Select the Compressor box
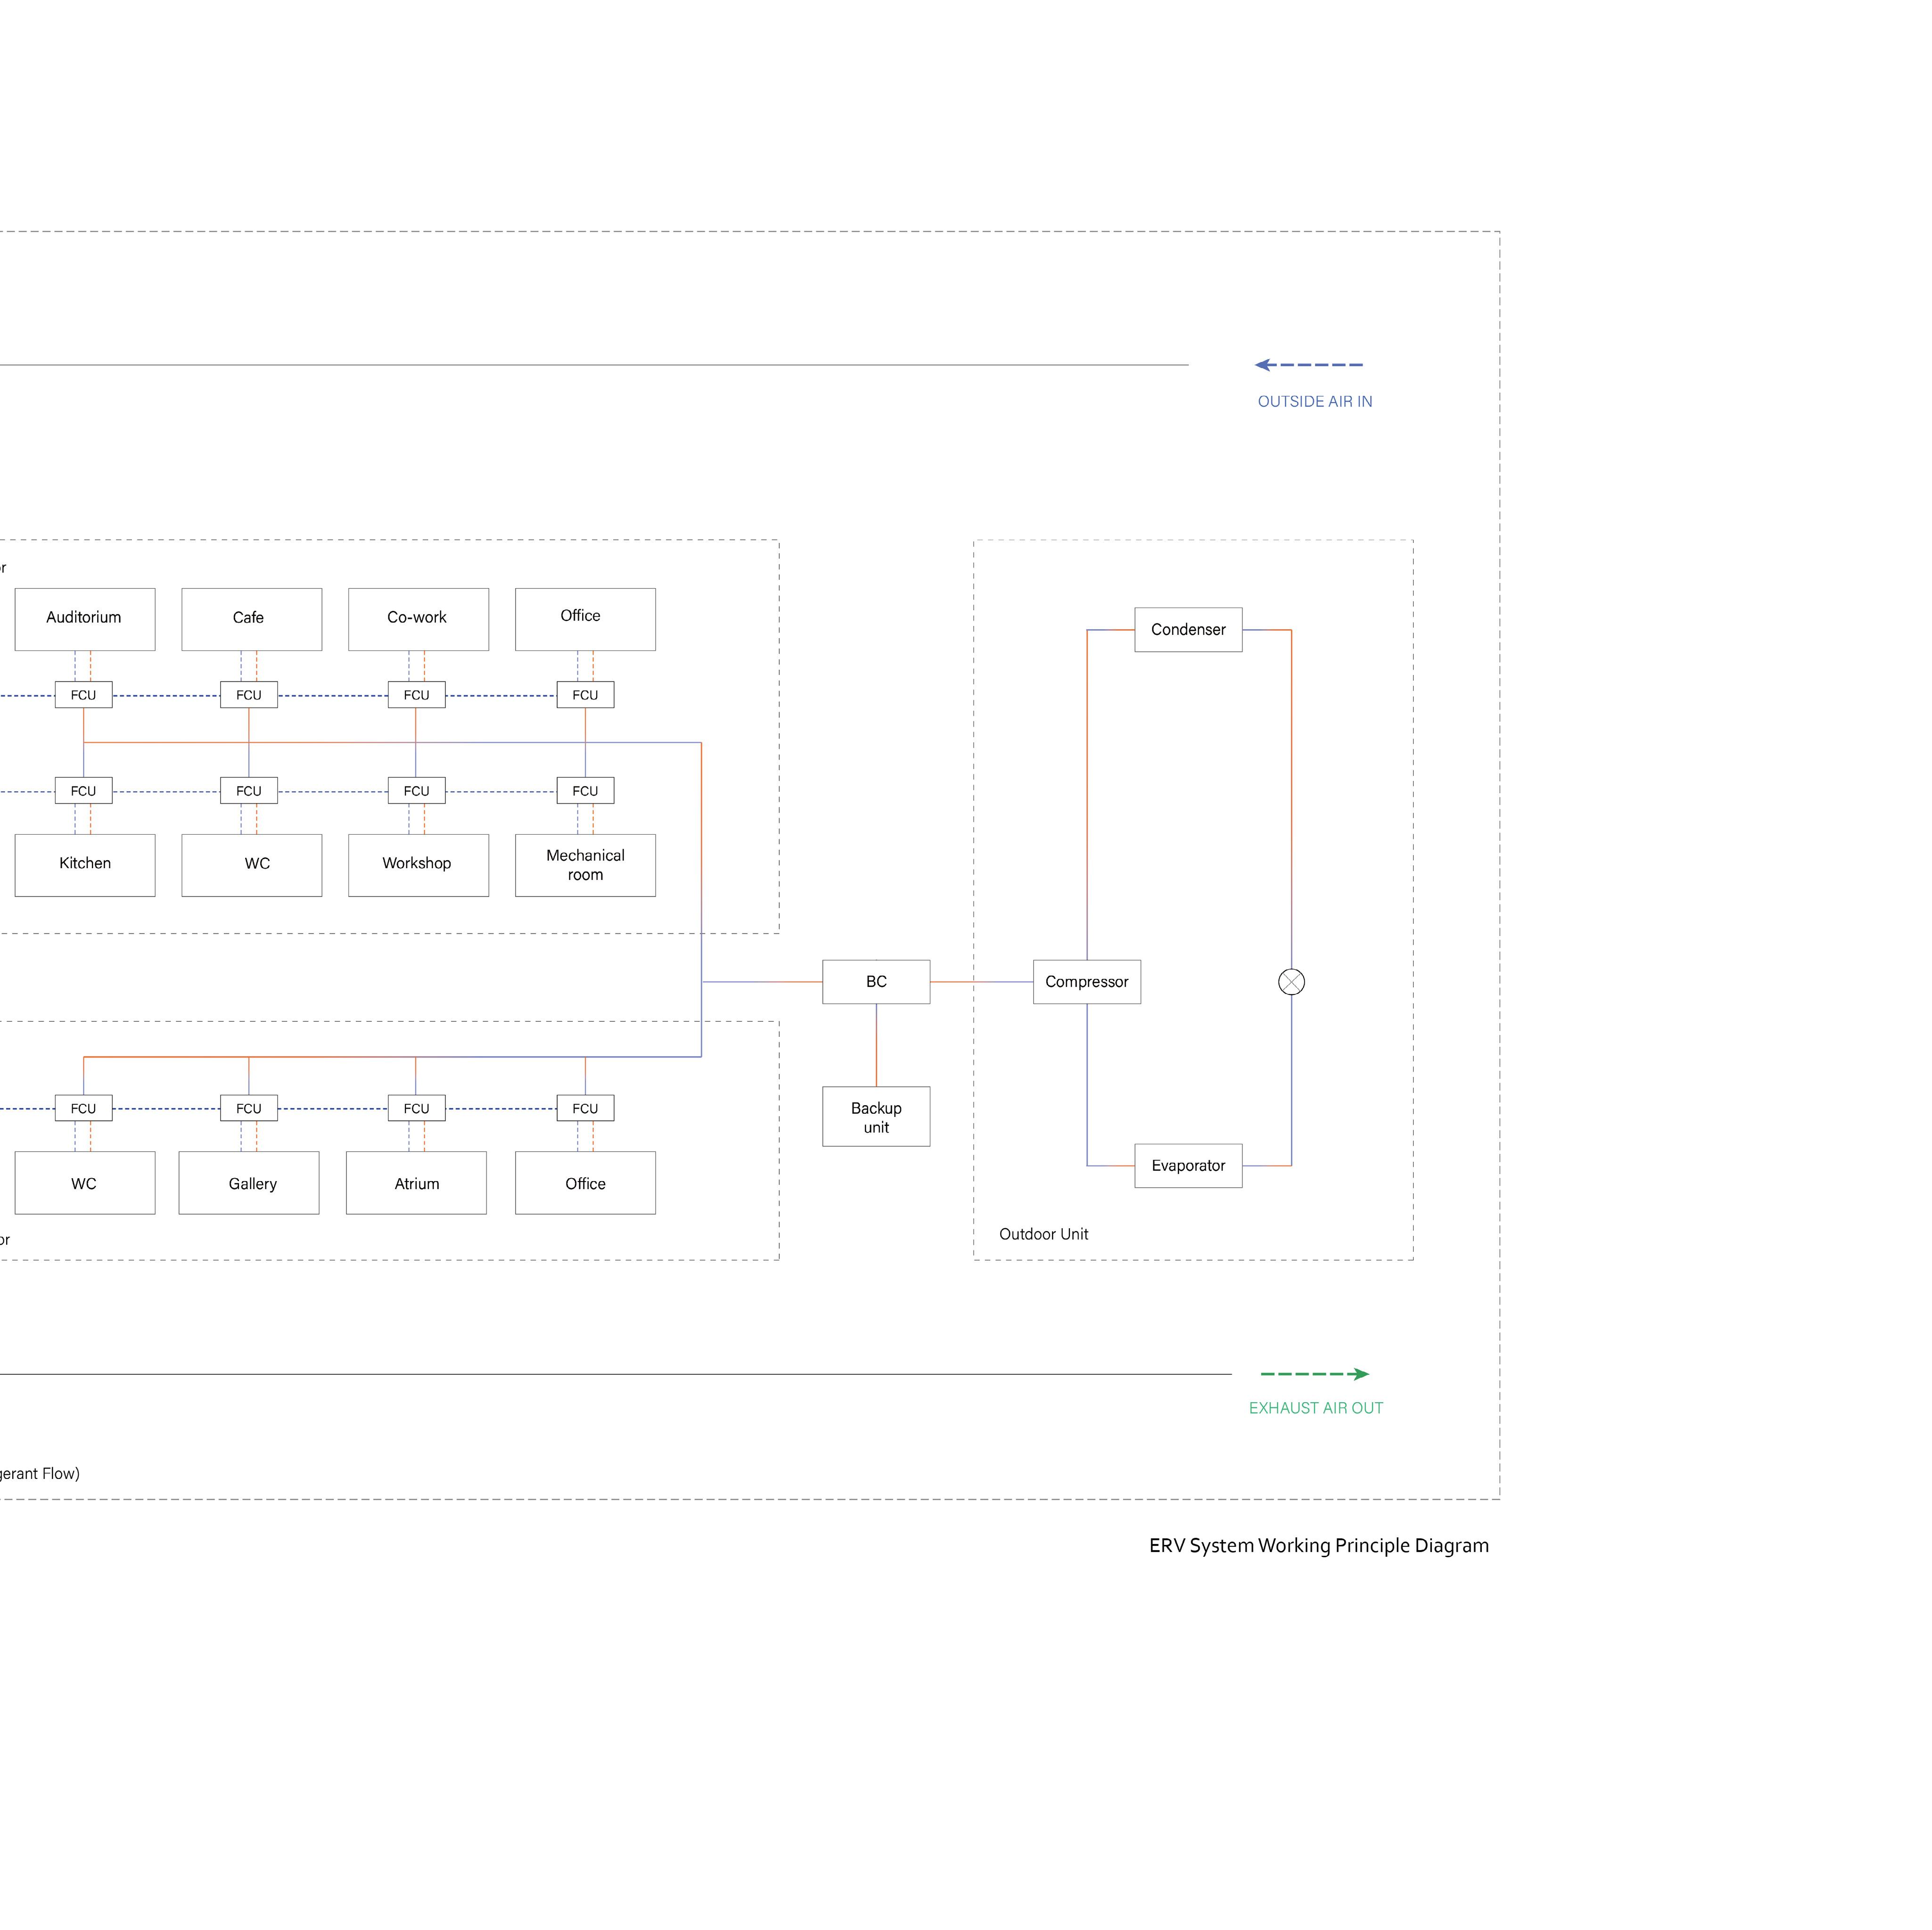Viewport: 1932px width, 1930px height. (1086, 982)
